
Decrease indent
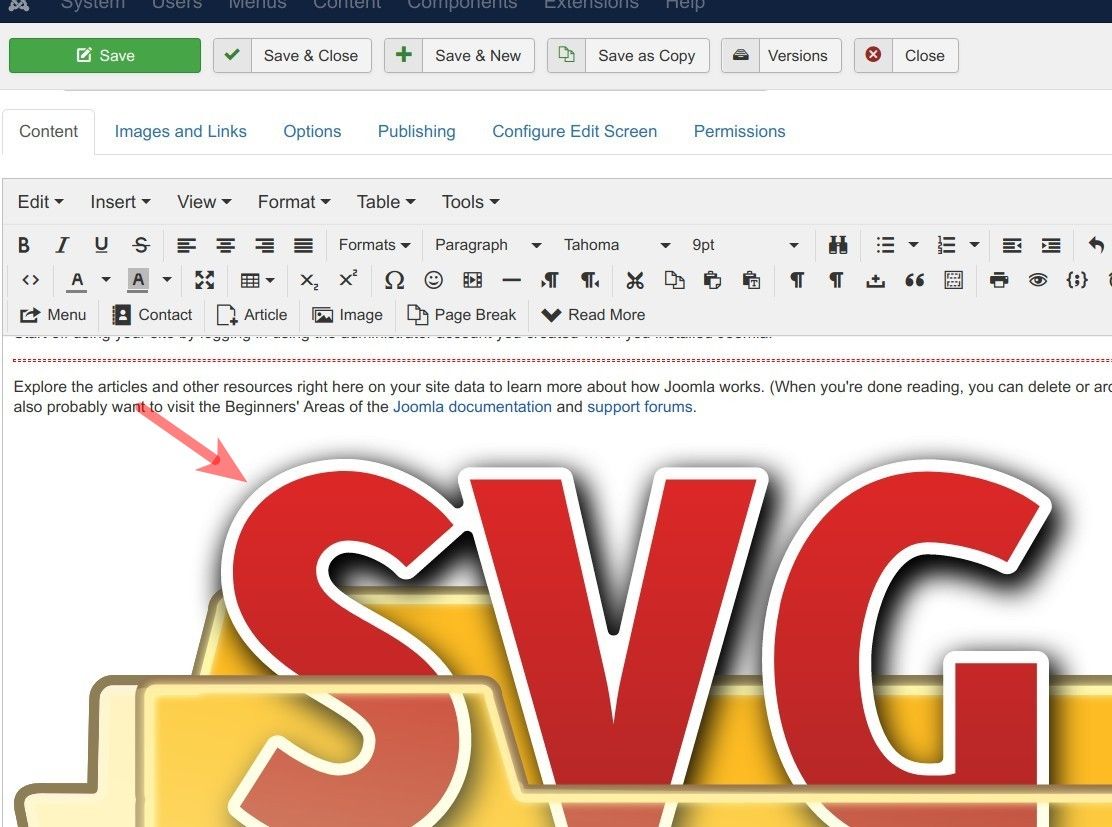[1012, 245]
